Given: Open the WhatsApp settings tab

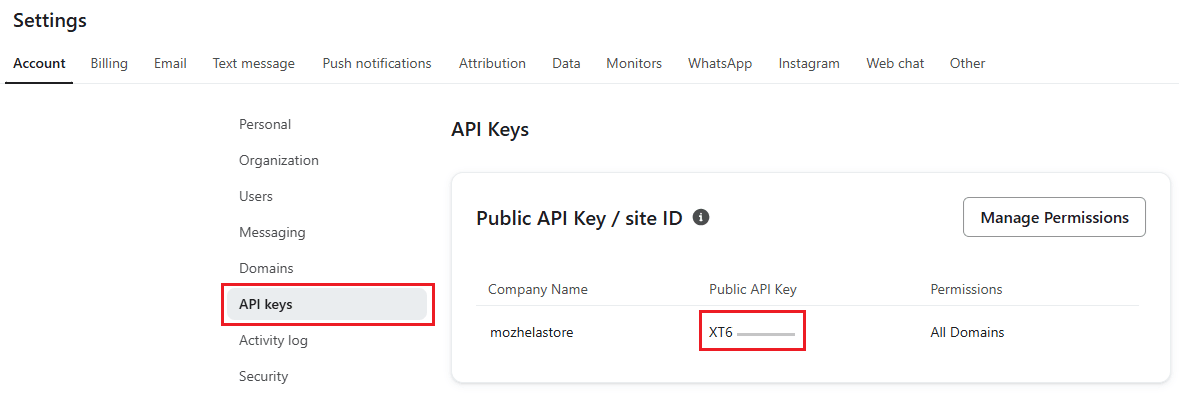Looking at the screenshot, I should point(720,64).
